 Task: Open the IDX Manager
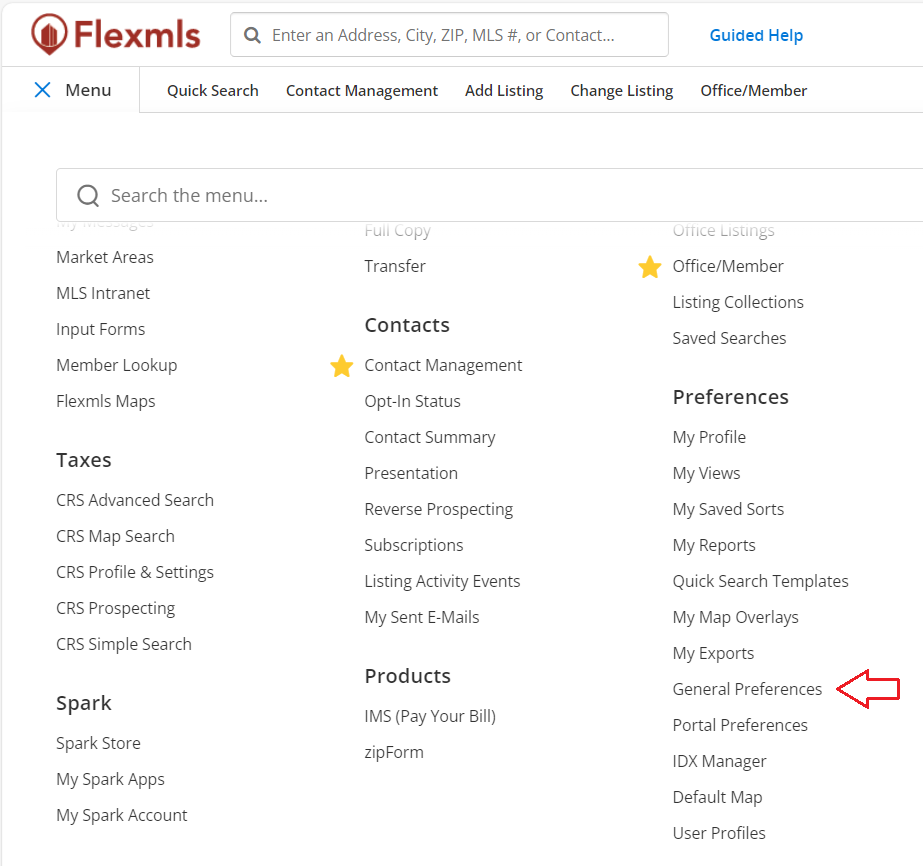click(x=719, y=761)
